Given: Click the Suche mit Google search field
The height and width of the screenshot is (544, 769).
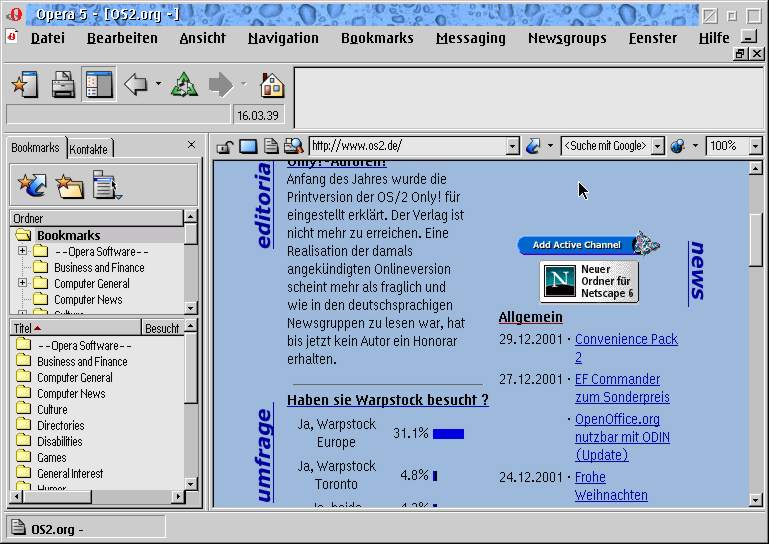Looking at the screenshot, I should coord(606,146).
